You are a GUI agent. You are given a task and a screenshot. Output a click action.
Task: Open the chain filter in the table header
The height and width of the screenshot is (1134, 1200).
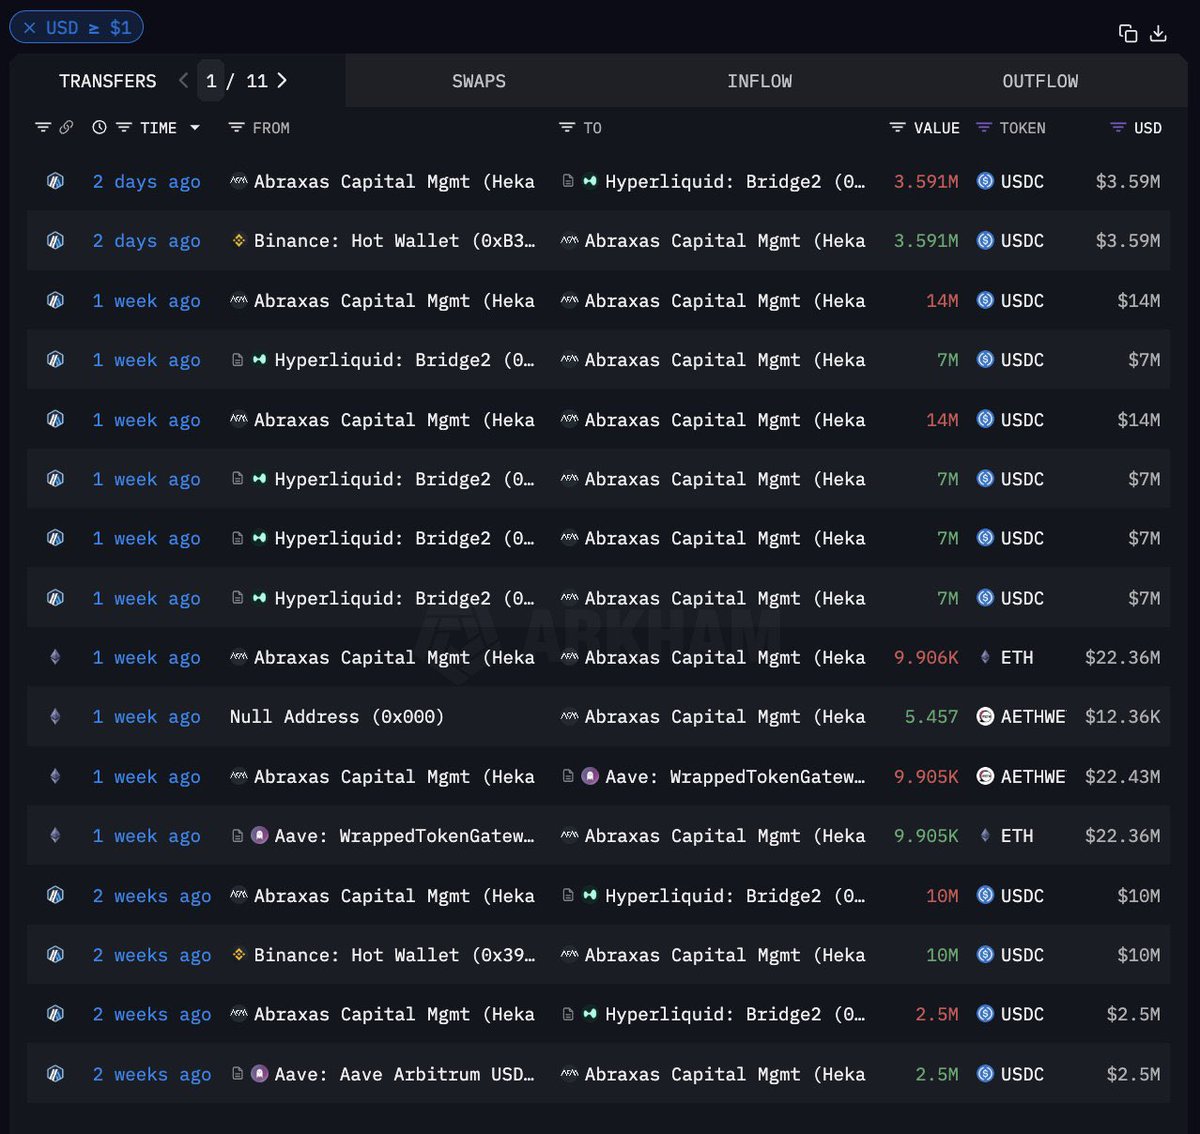pos(43,128)
